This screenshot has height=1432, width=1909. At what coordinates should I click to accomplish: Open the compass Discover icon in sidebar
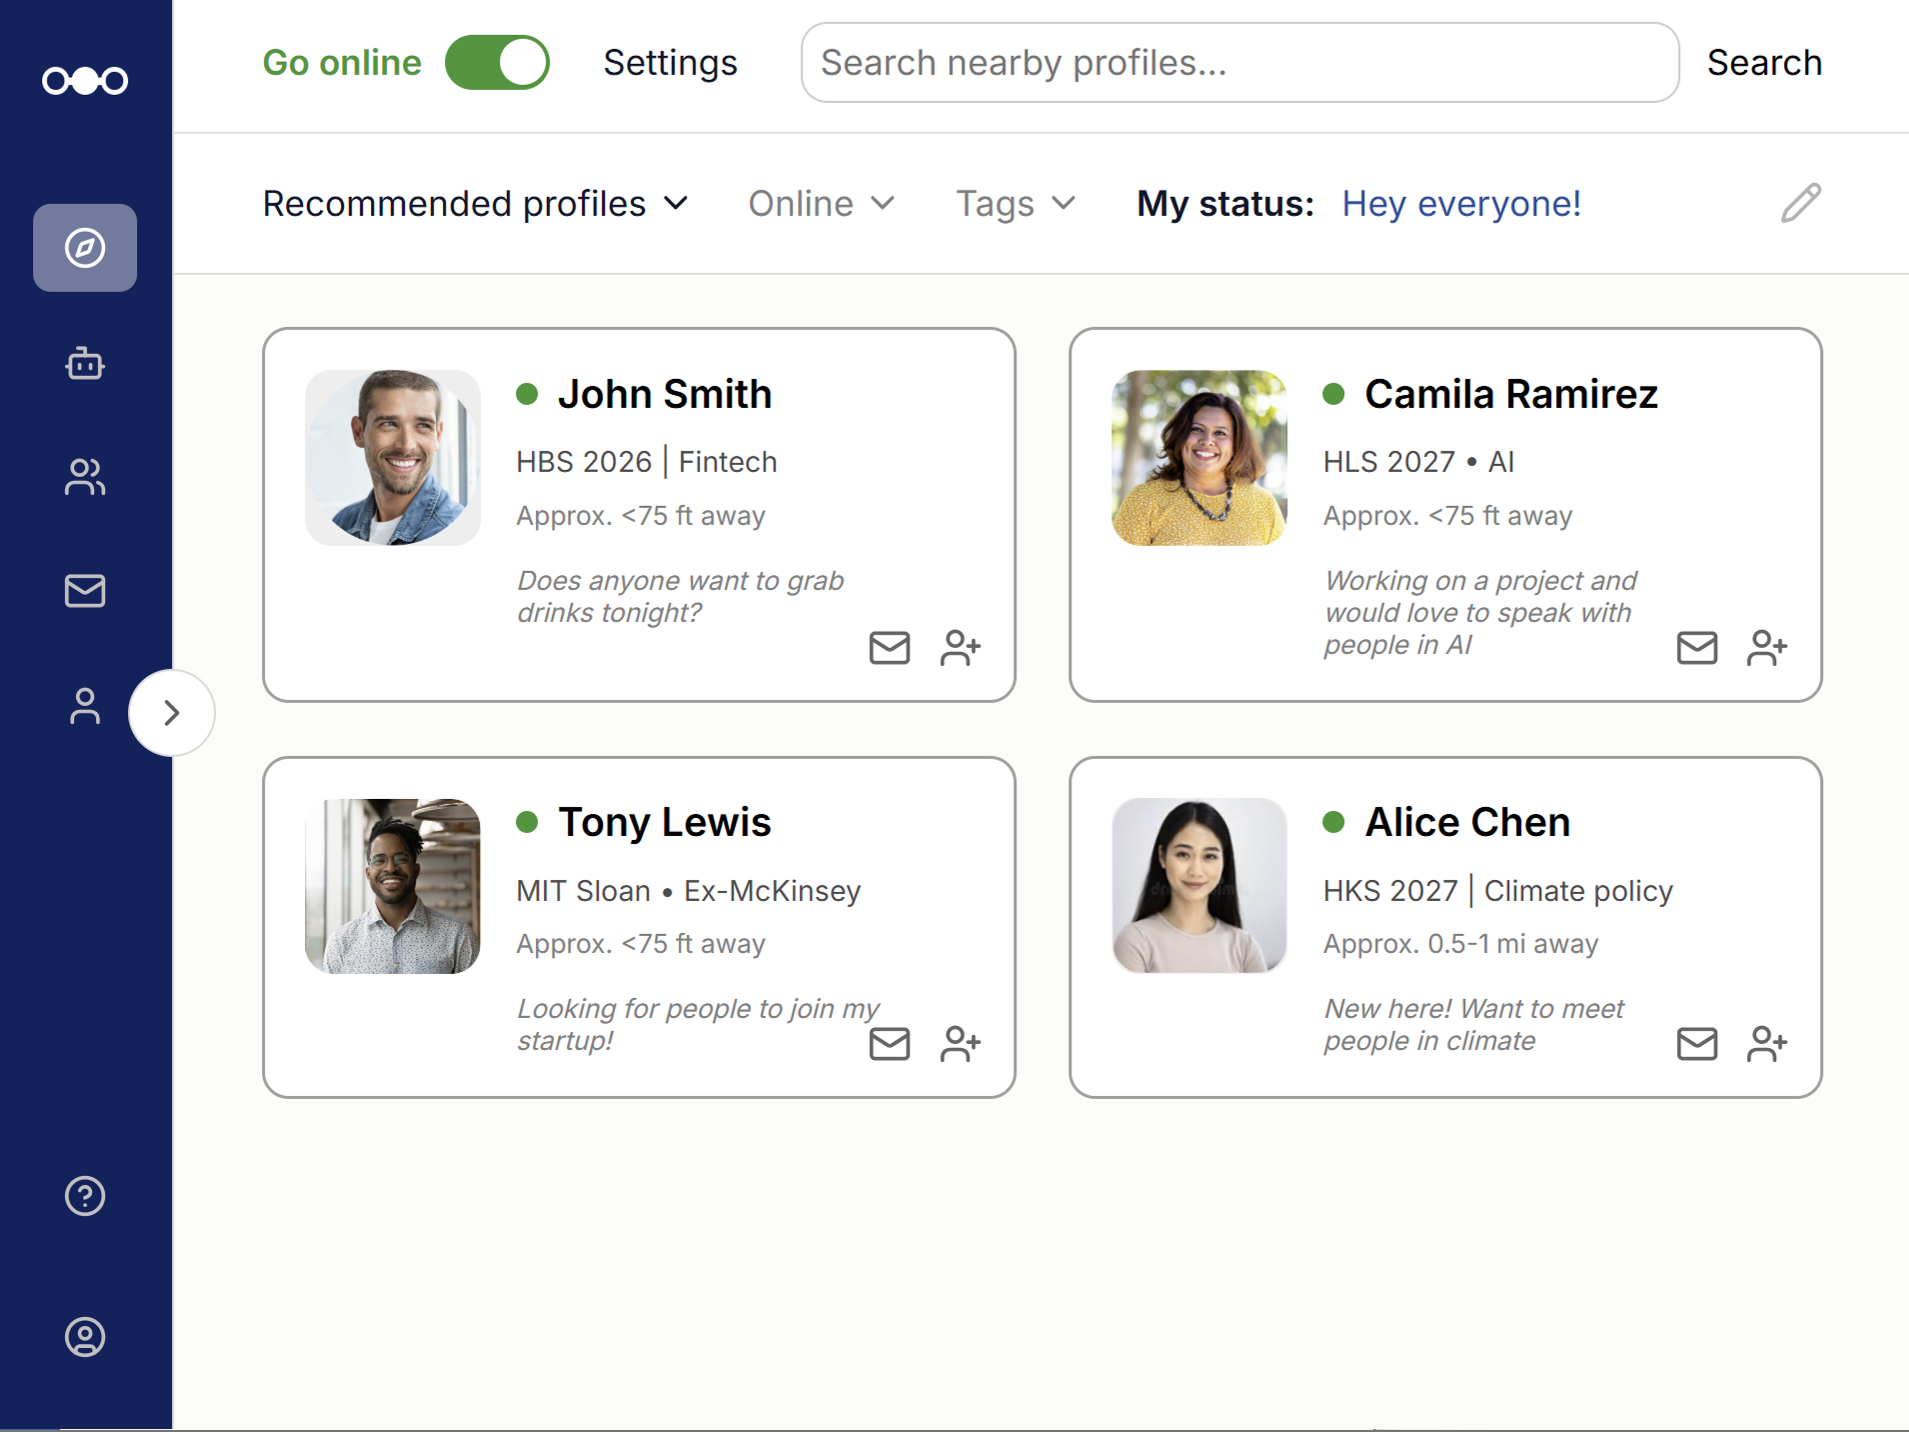pos(85,248)
